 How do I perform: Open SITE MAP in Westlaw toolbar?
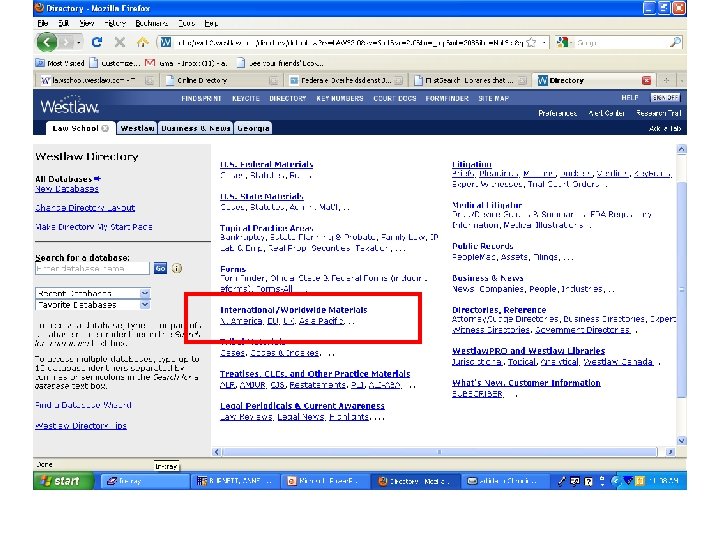pyautogui.click(x=494, y=98)
